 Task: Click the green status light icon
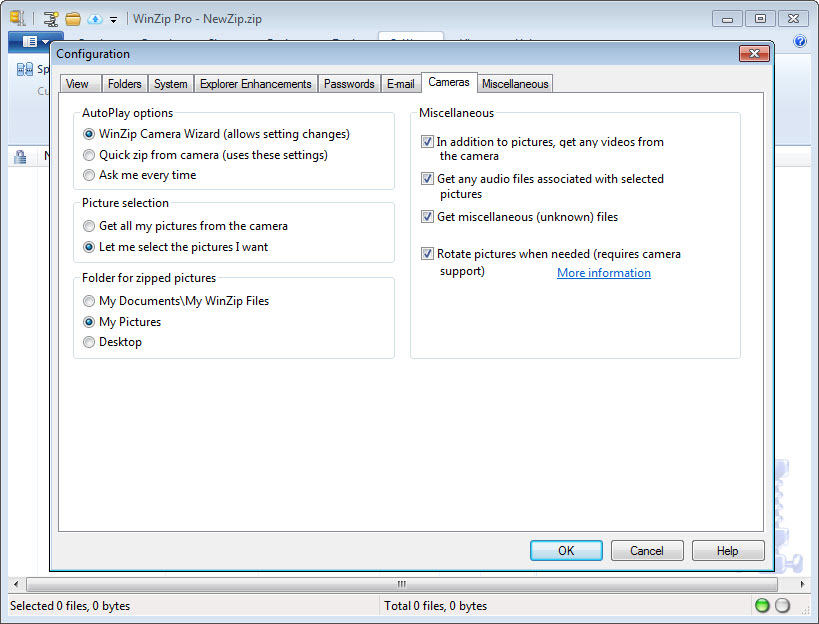762,605
